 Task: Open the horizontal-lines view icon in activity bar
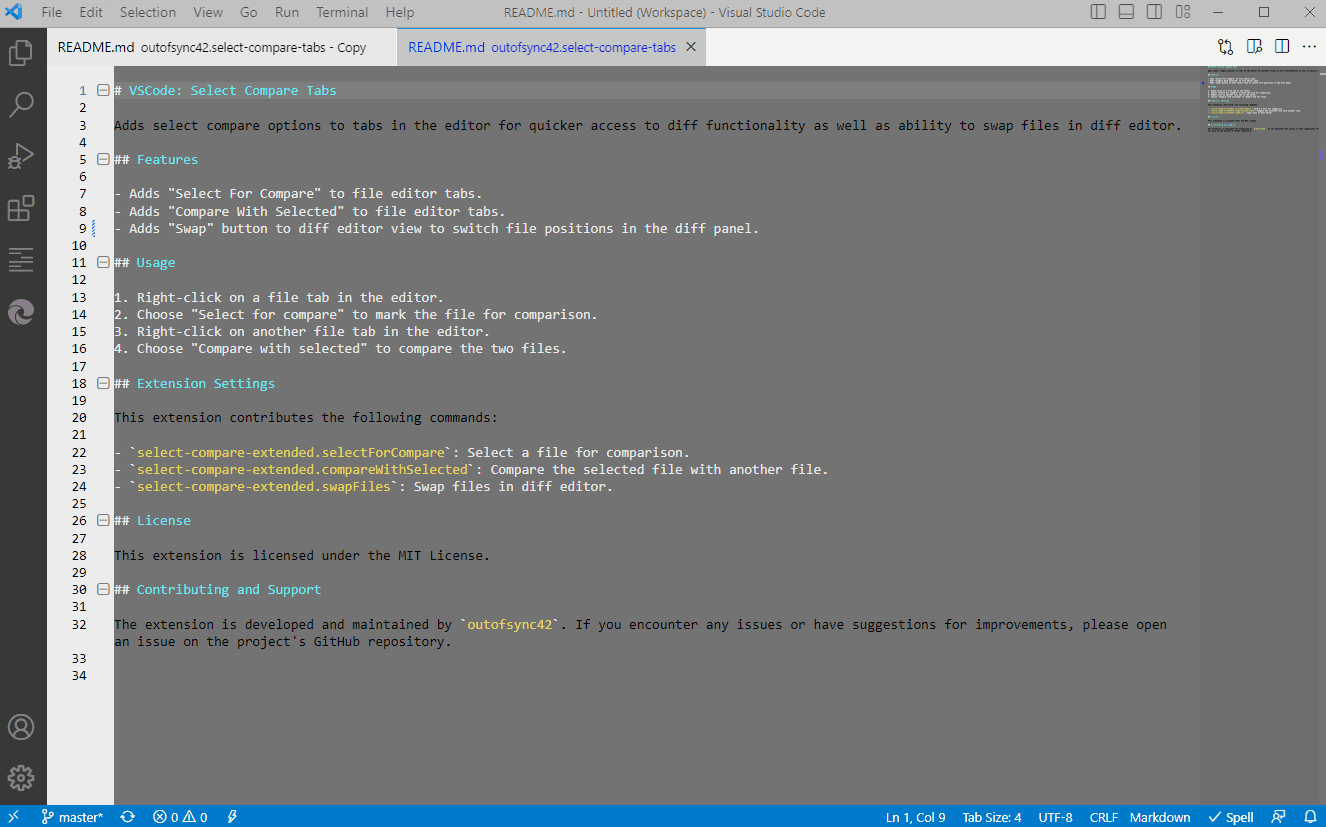(x=21, y=260)
